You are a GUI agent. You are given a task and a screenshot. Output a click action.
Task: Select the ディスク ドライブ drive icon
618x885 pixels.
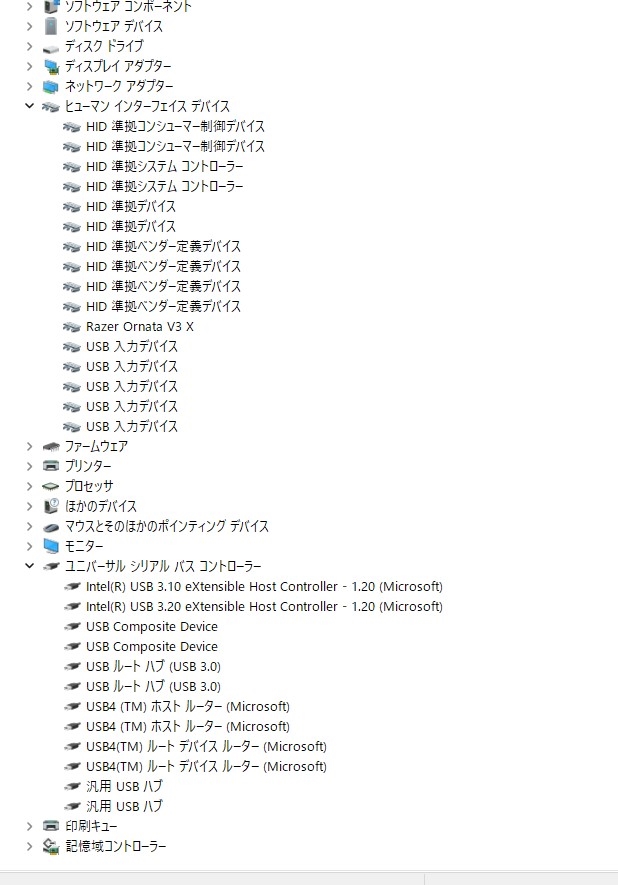(x=51, y=49)
